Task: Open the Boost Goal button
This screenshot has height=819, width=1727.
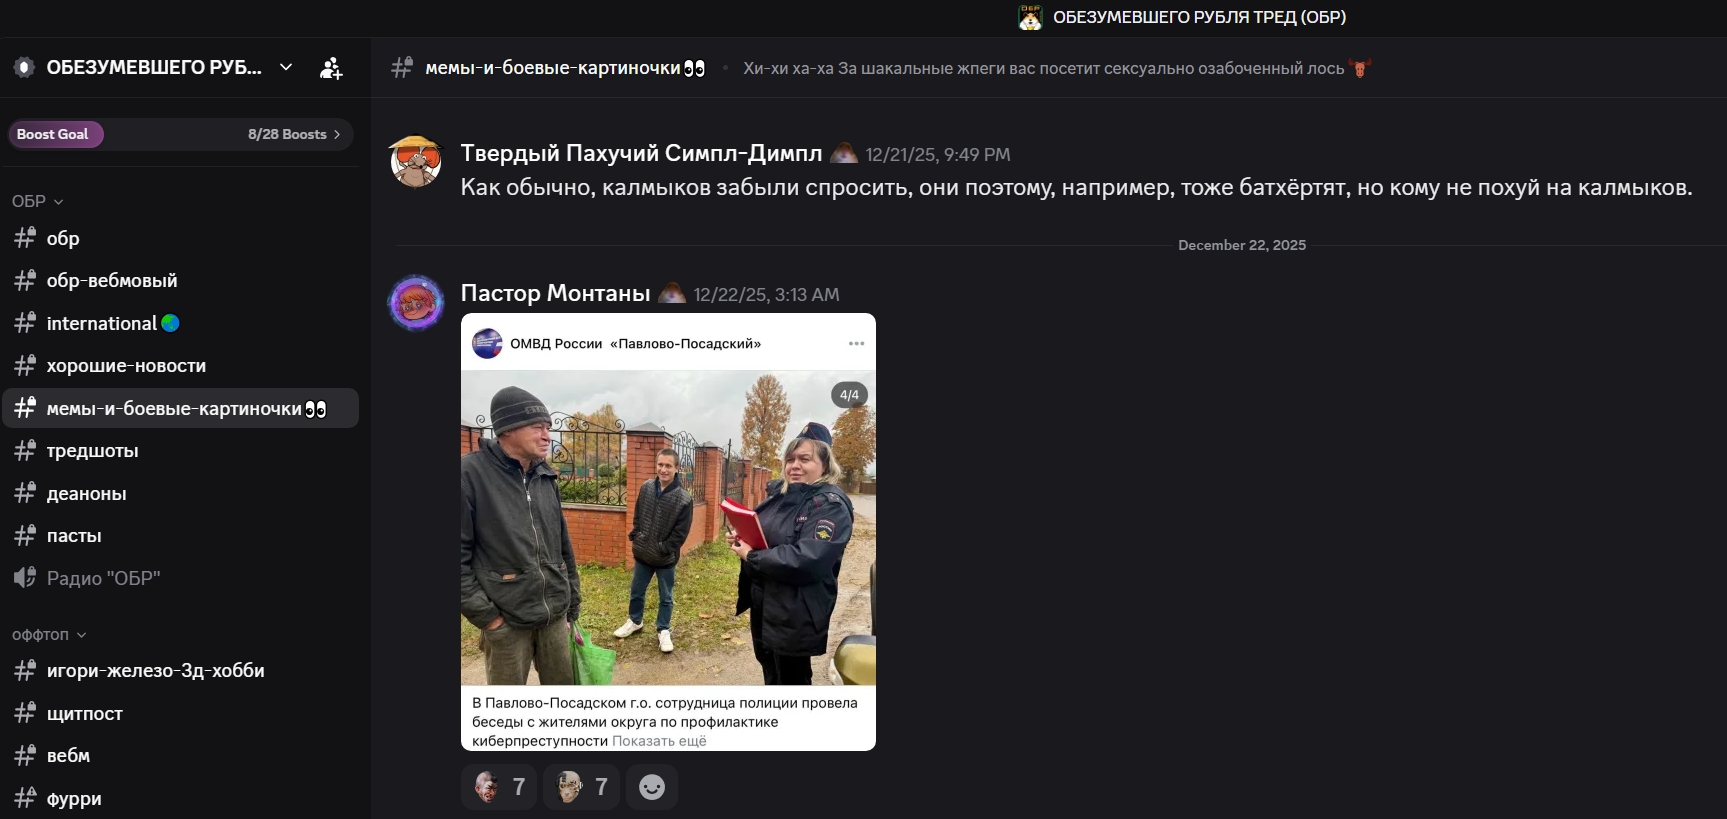Action: 55,134
